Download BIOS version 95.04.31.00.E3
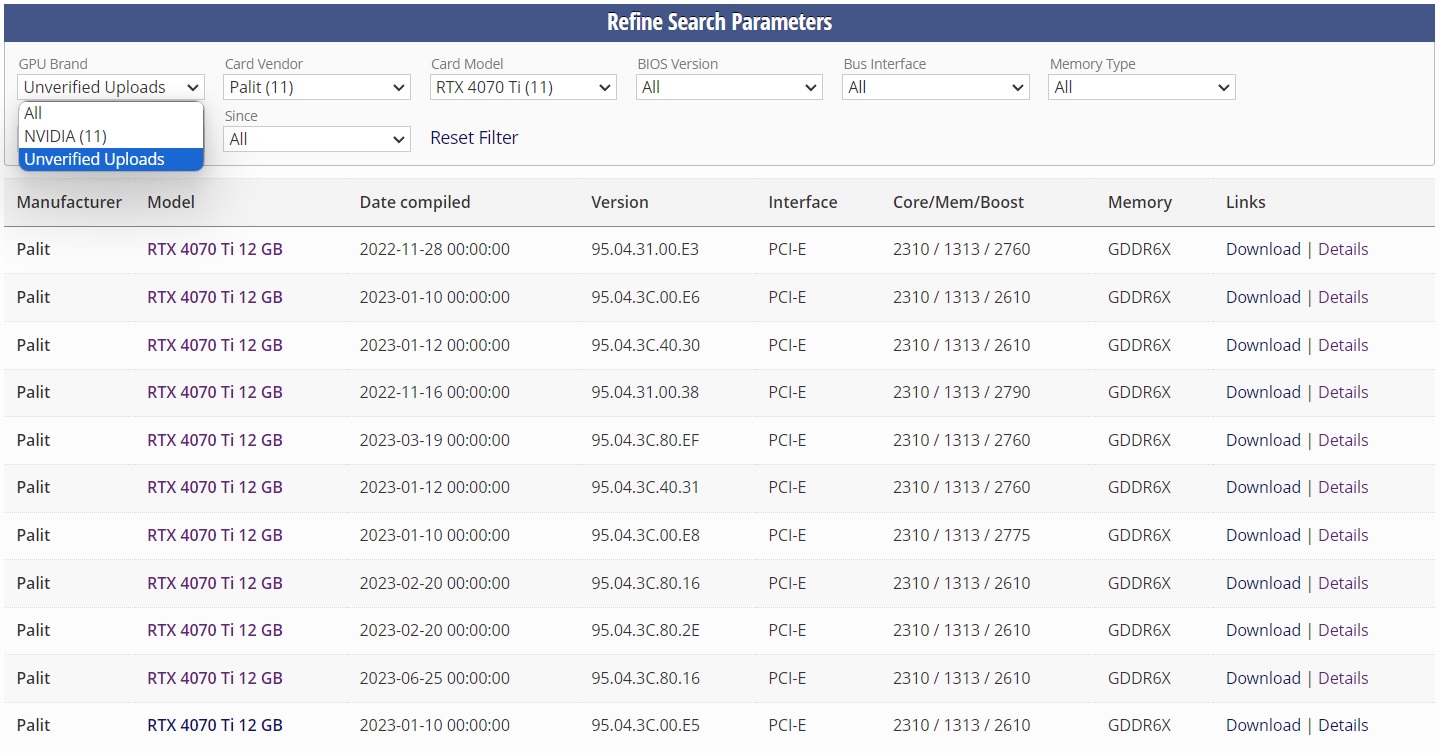 point(1263,249)
